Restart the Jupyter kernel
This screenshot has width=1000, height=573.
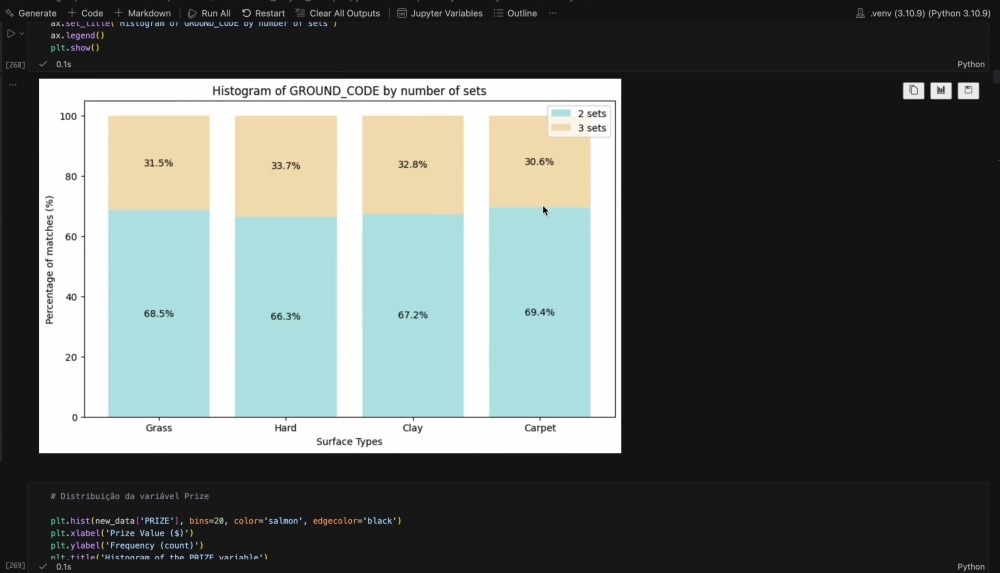pyautogui.click(x=263, y=13)
